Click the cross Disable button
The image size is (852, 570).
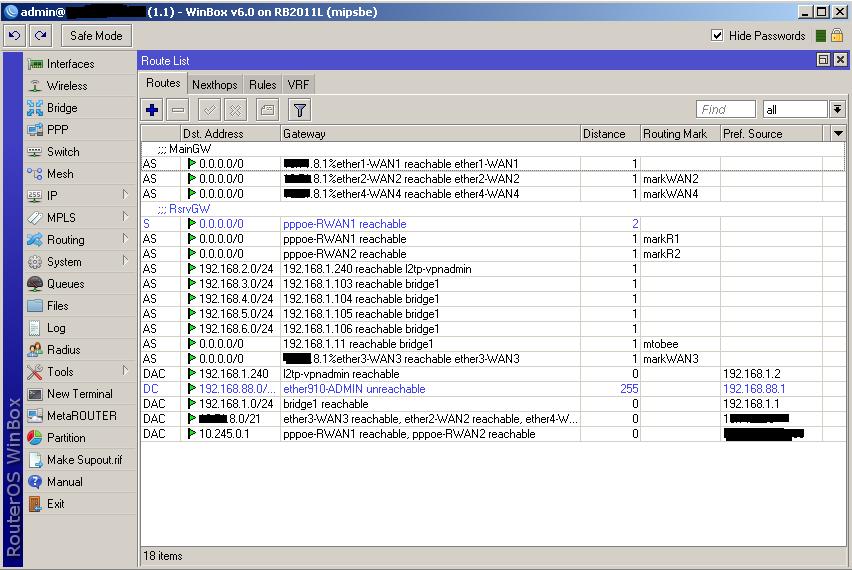[x=235, y=110]
